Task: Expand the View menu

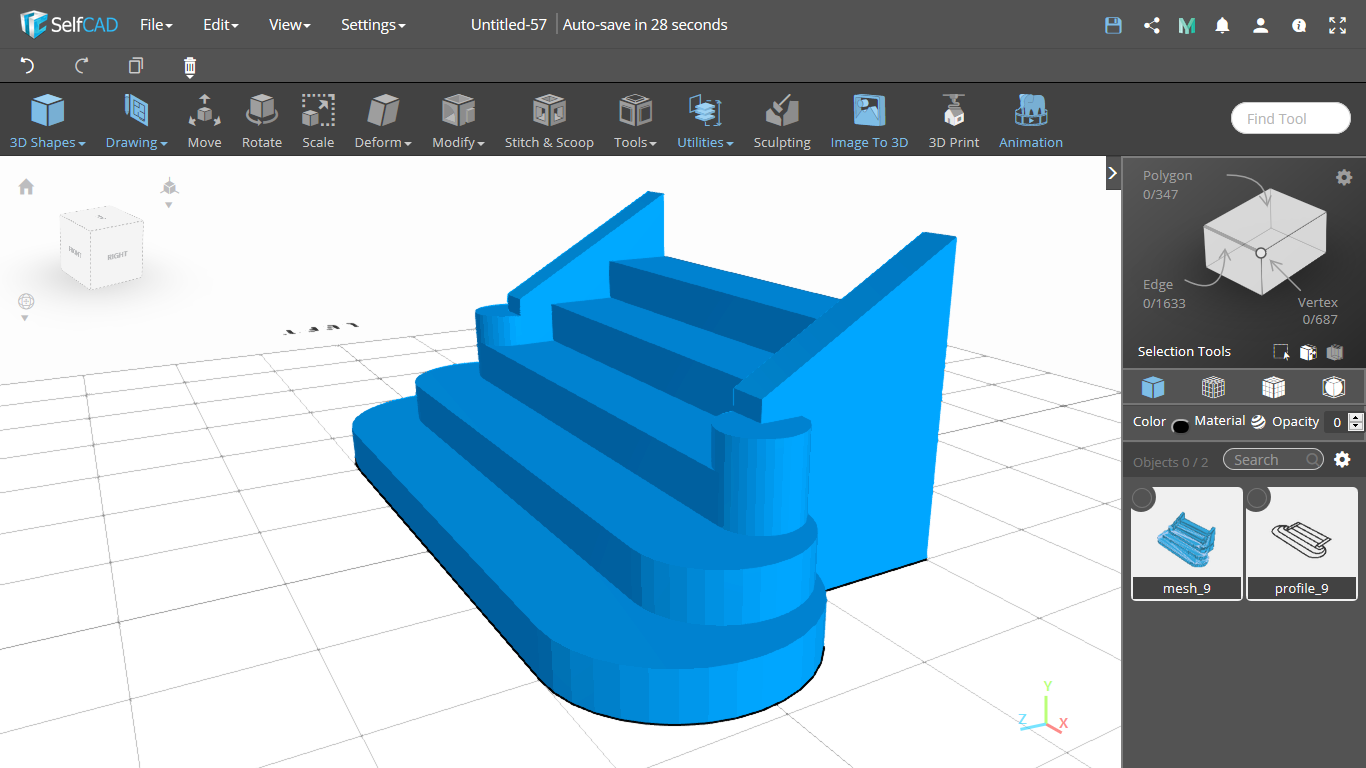Action: coord(289,25)
